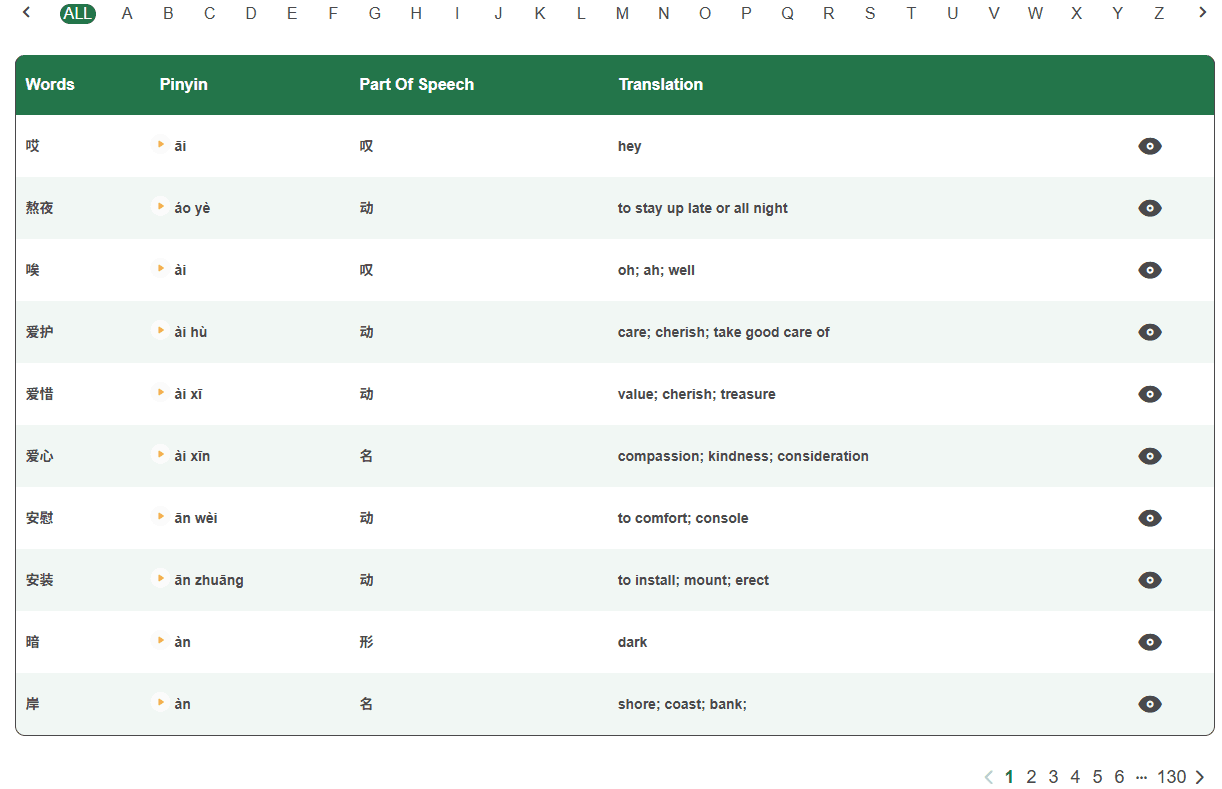Click eye icon for 'hey' row

point(1150,146)
